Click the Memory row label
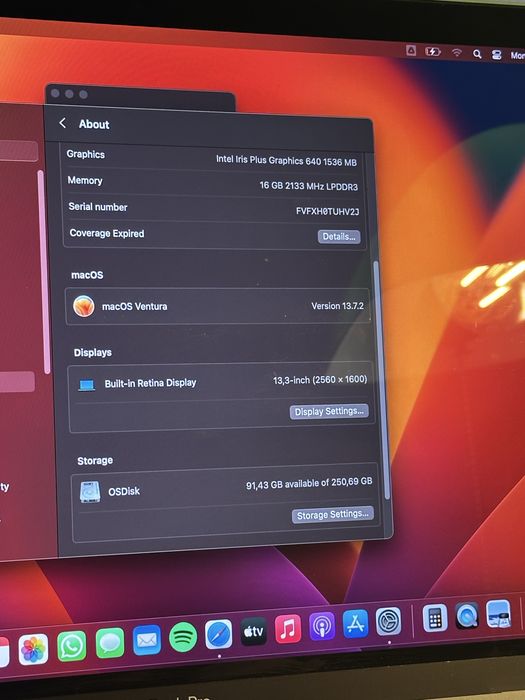Screen dimensions: 525x700 pyautogui.click(x=85, y=180)
